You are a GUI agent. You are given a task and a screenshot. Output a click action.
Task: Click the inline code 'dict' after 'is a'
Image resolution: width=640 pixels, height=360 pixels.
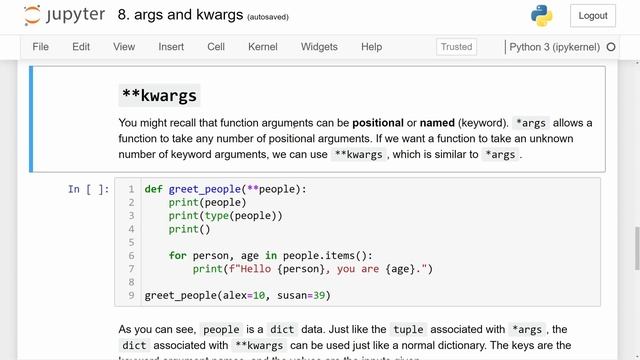(282, 329)
